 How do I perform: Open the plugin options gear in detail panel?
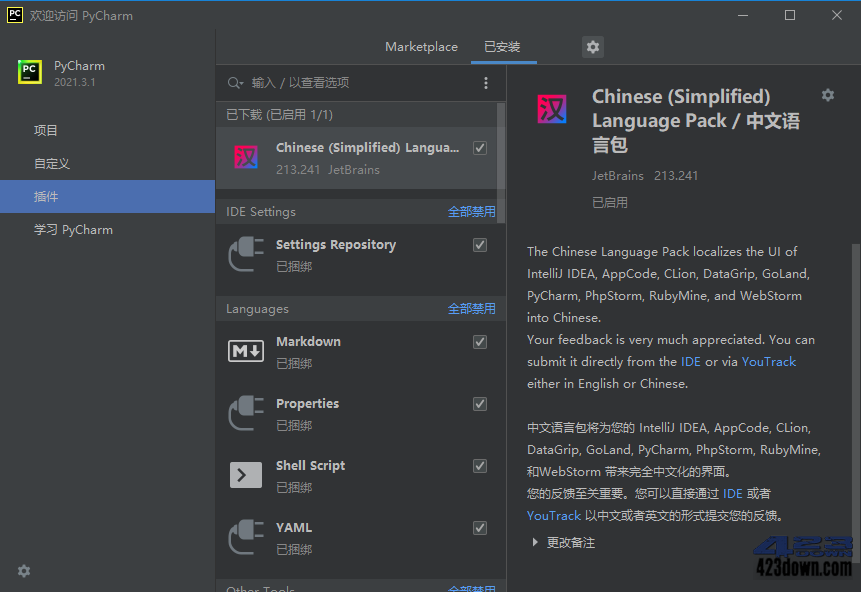828,94
